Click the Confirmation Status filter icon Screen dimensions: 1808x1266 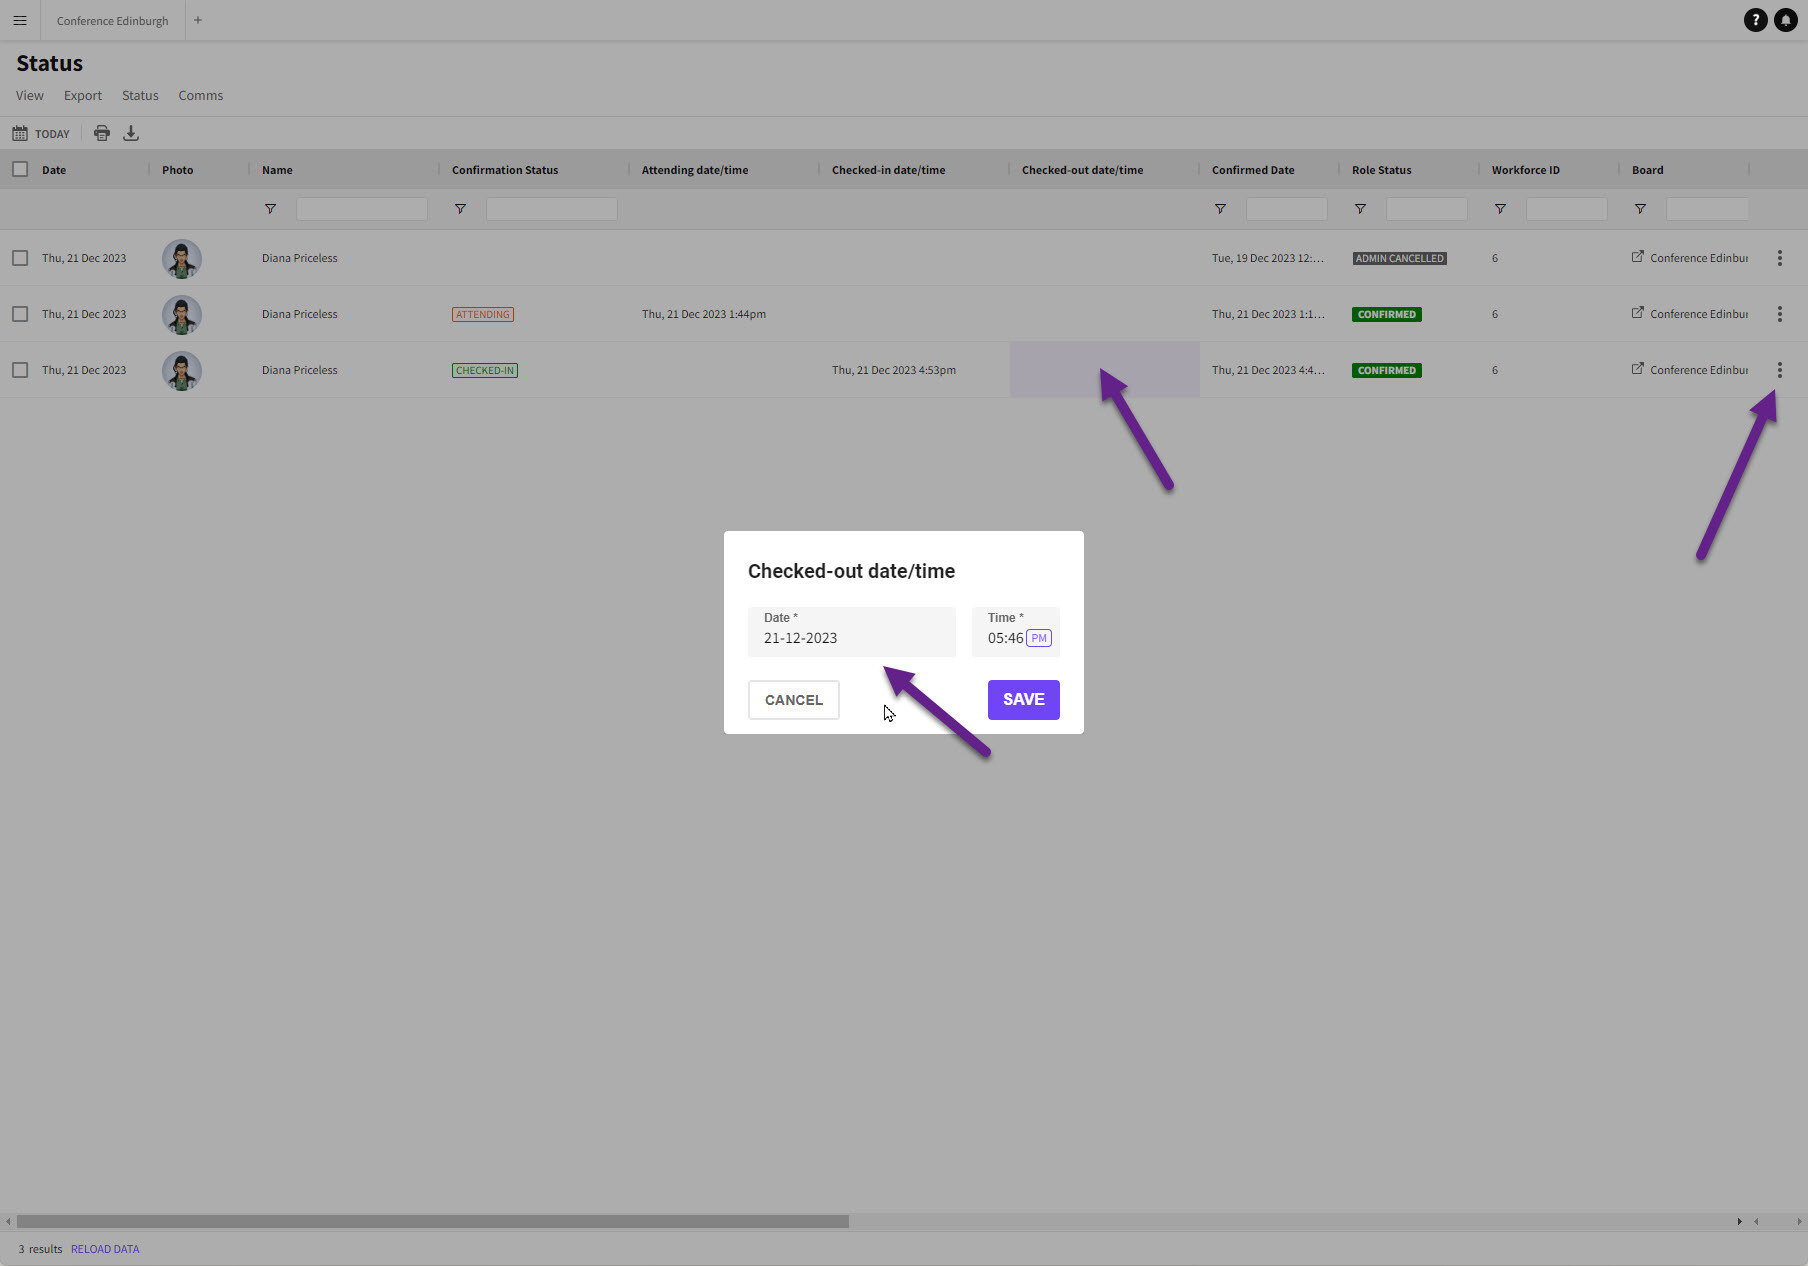pyautogui.click(x=460, y=209)
